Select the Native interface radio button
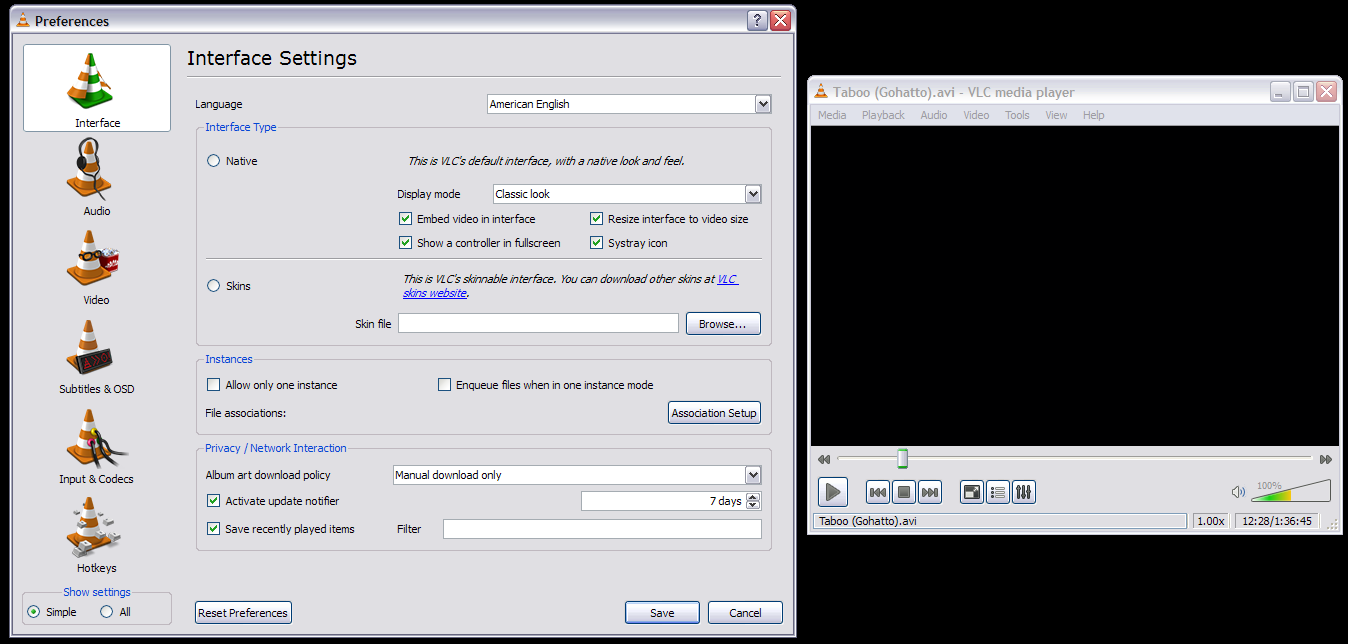The height and width of the screenshot is (644, 1348). (x=213, y=161)
